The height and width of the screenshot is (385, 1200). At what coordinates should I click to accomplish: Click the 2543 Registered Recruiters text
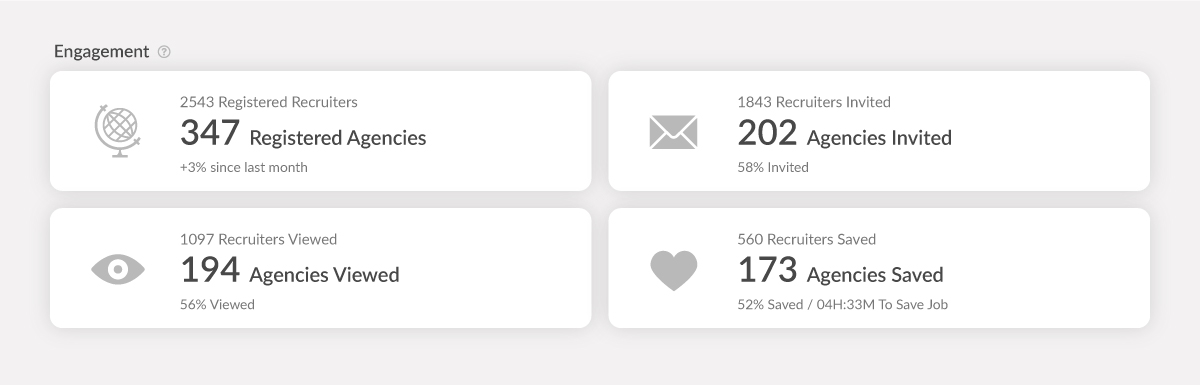[269, 102]
